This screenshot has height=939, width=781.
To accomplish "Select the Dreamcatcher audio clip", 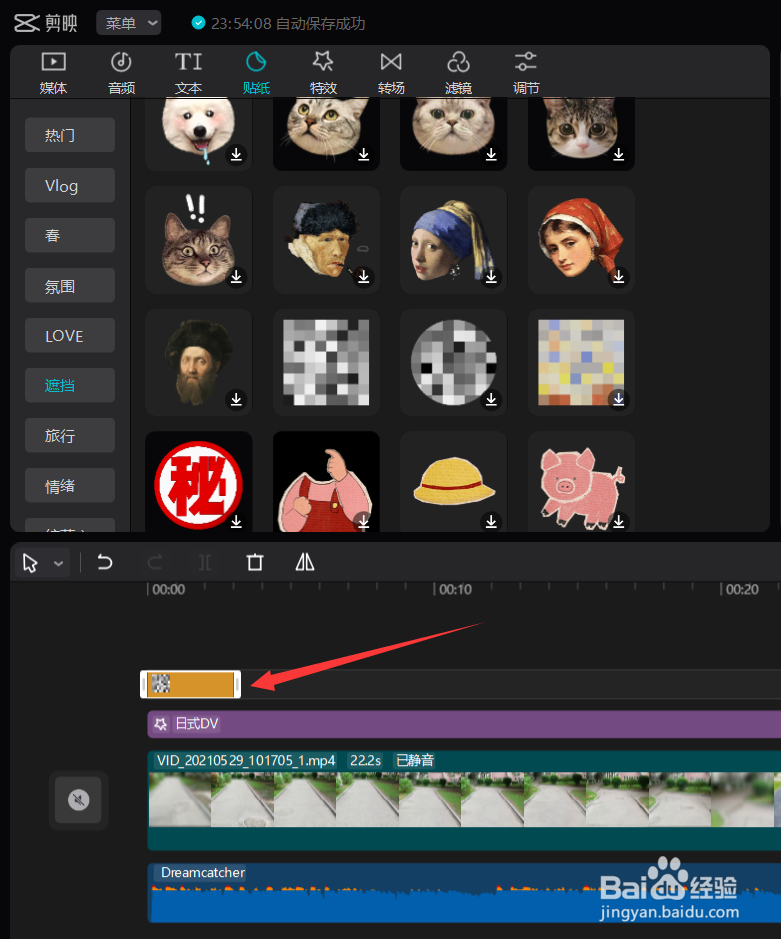I will tap(464, 892).
